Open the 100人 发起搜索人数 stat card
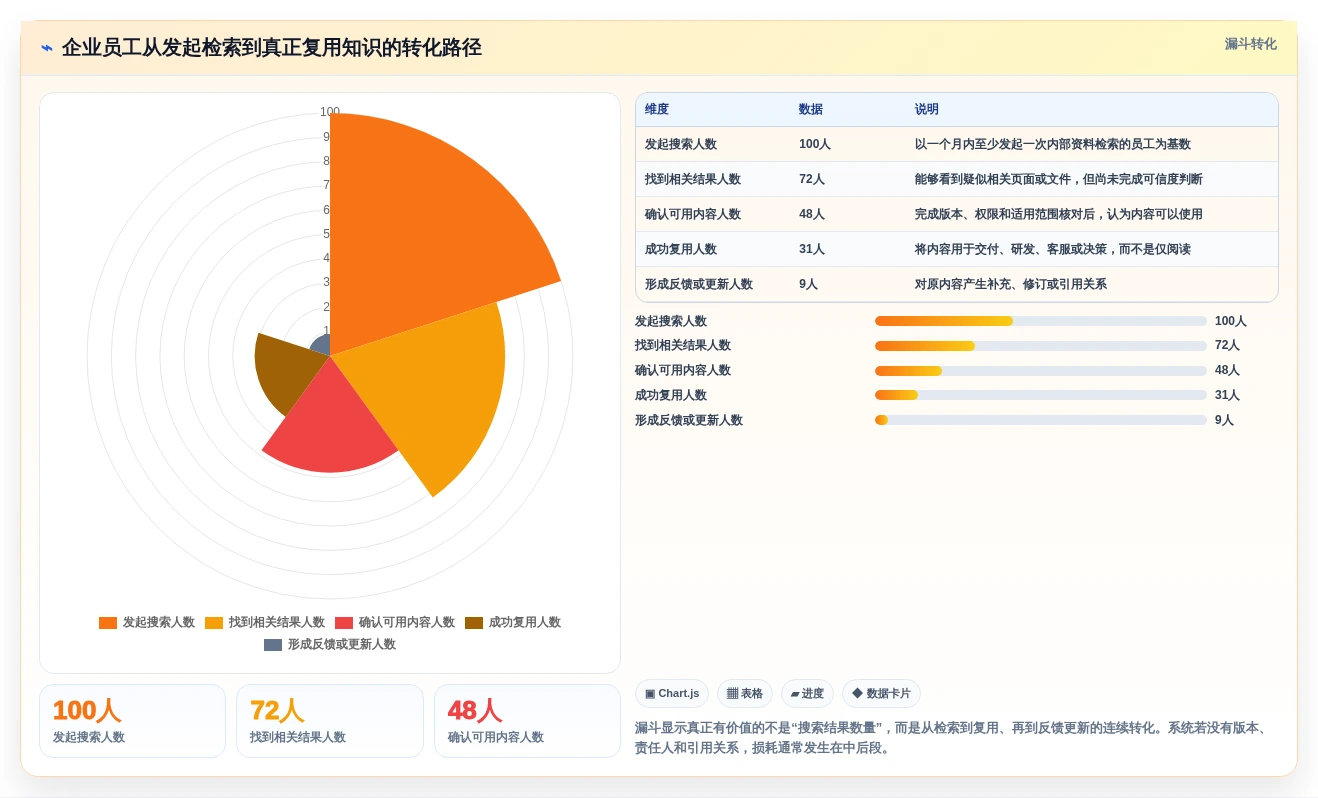 point(133,721)
